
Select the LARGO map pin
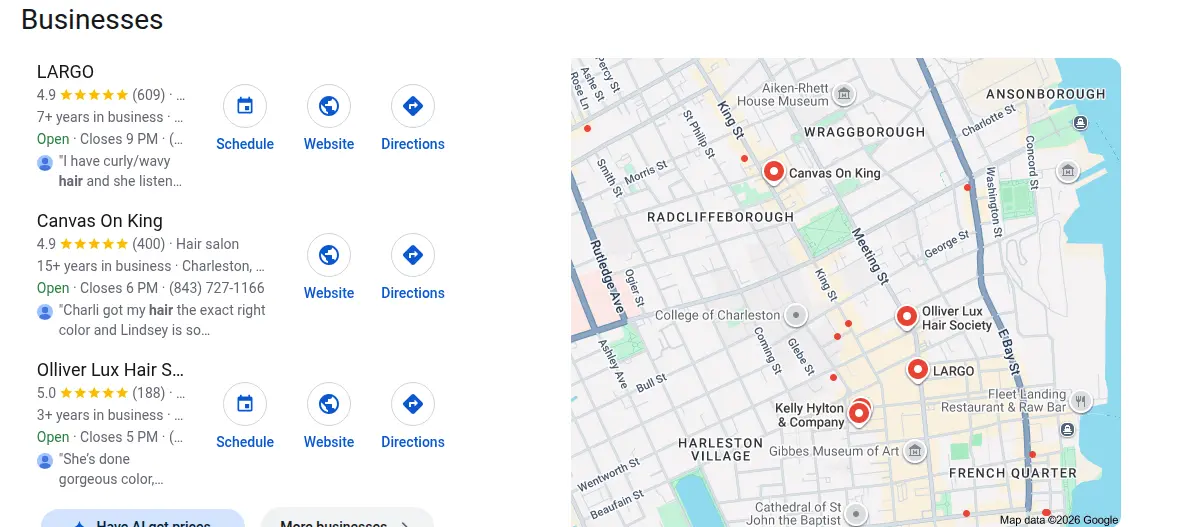[918, 369]
